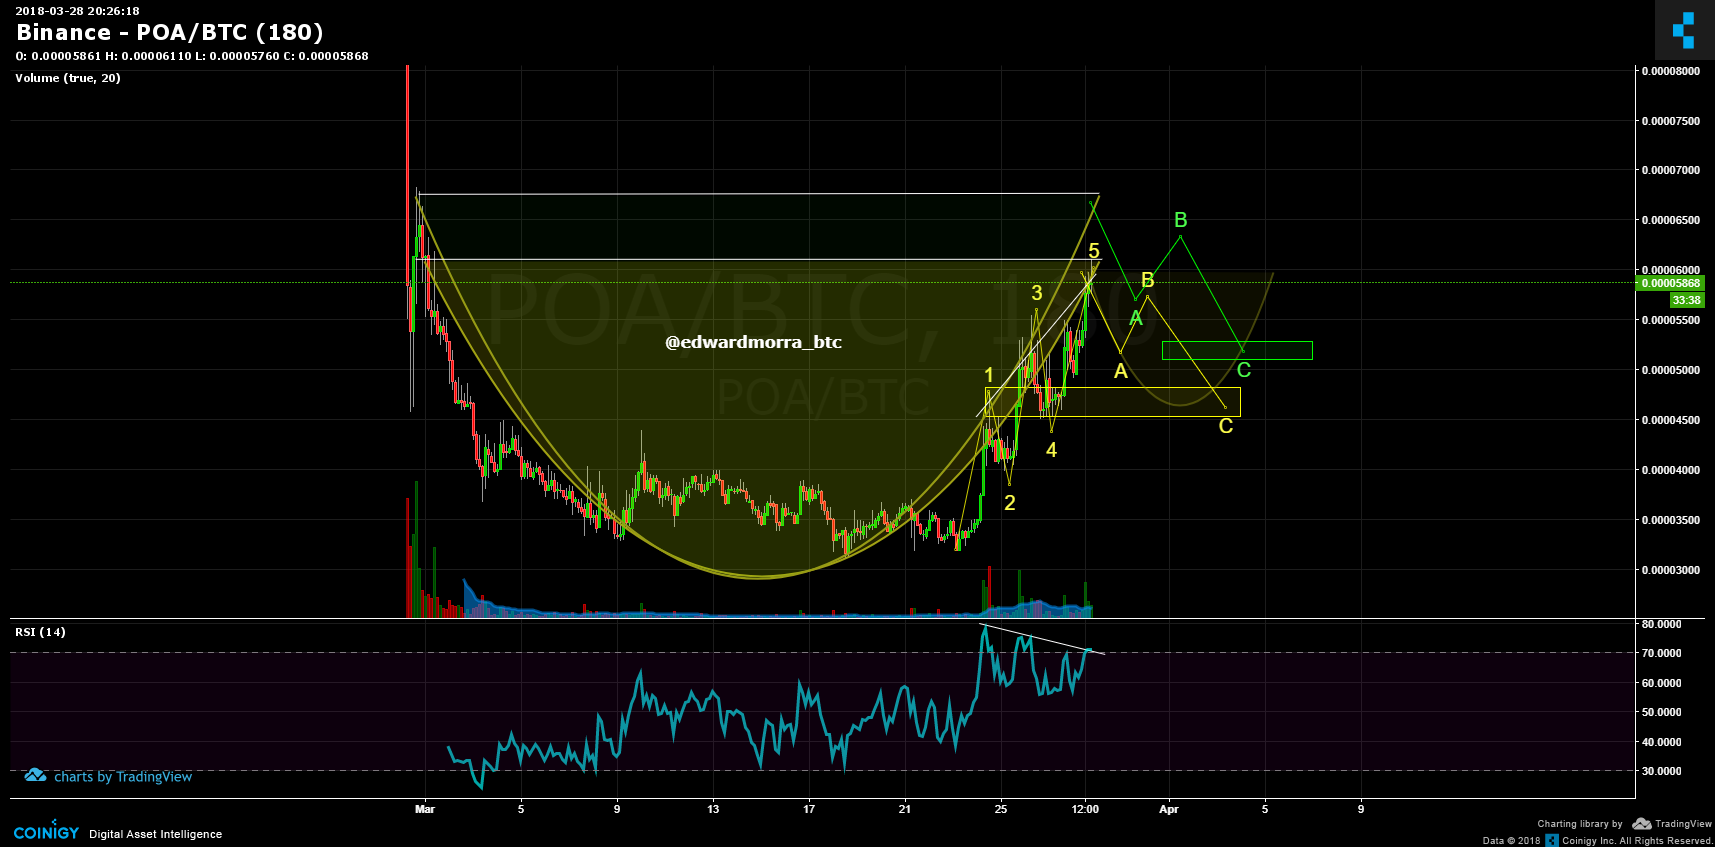This screenshot has height=847, width=1715.
Task: Click the 'RSI (14)' indicator label
Action: (x=40, y=632)
